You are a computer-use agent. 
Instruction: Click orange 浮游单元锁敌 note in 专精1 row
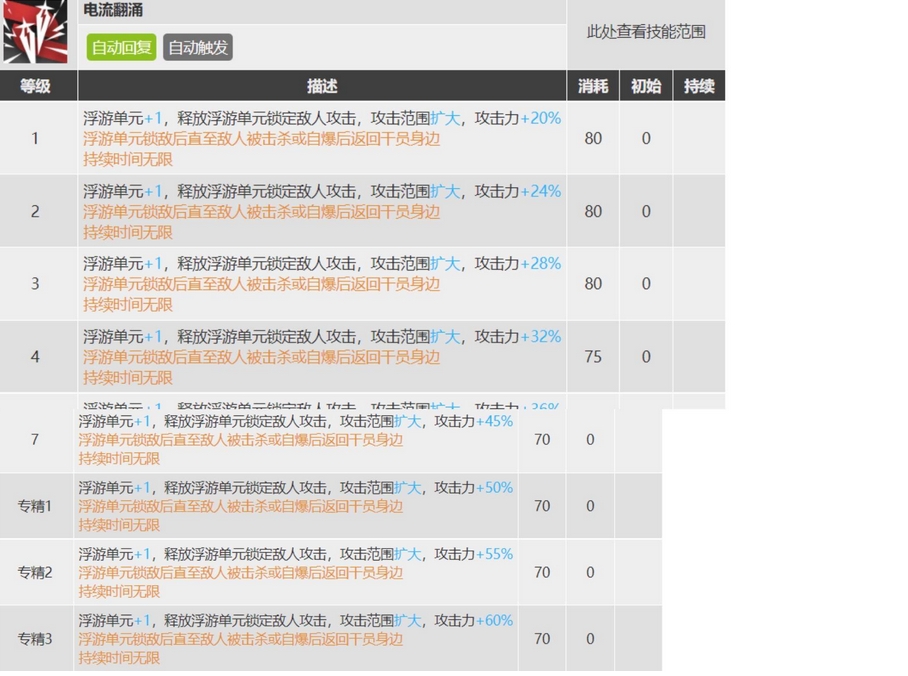point(241,507)
